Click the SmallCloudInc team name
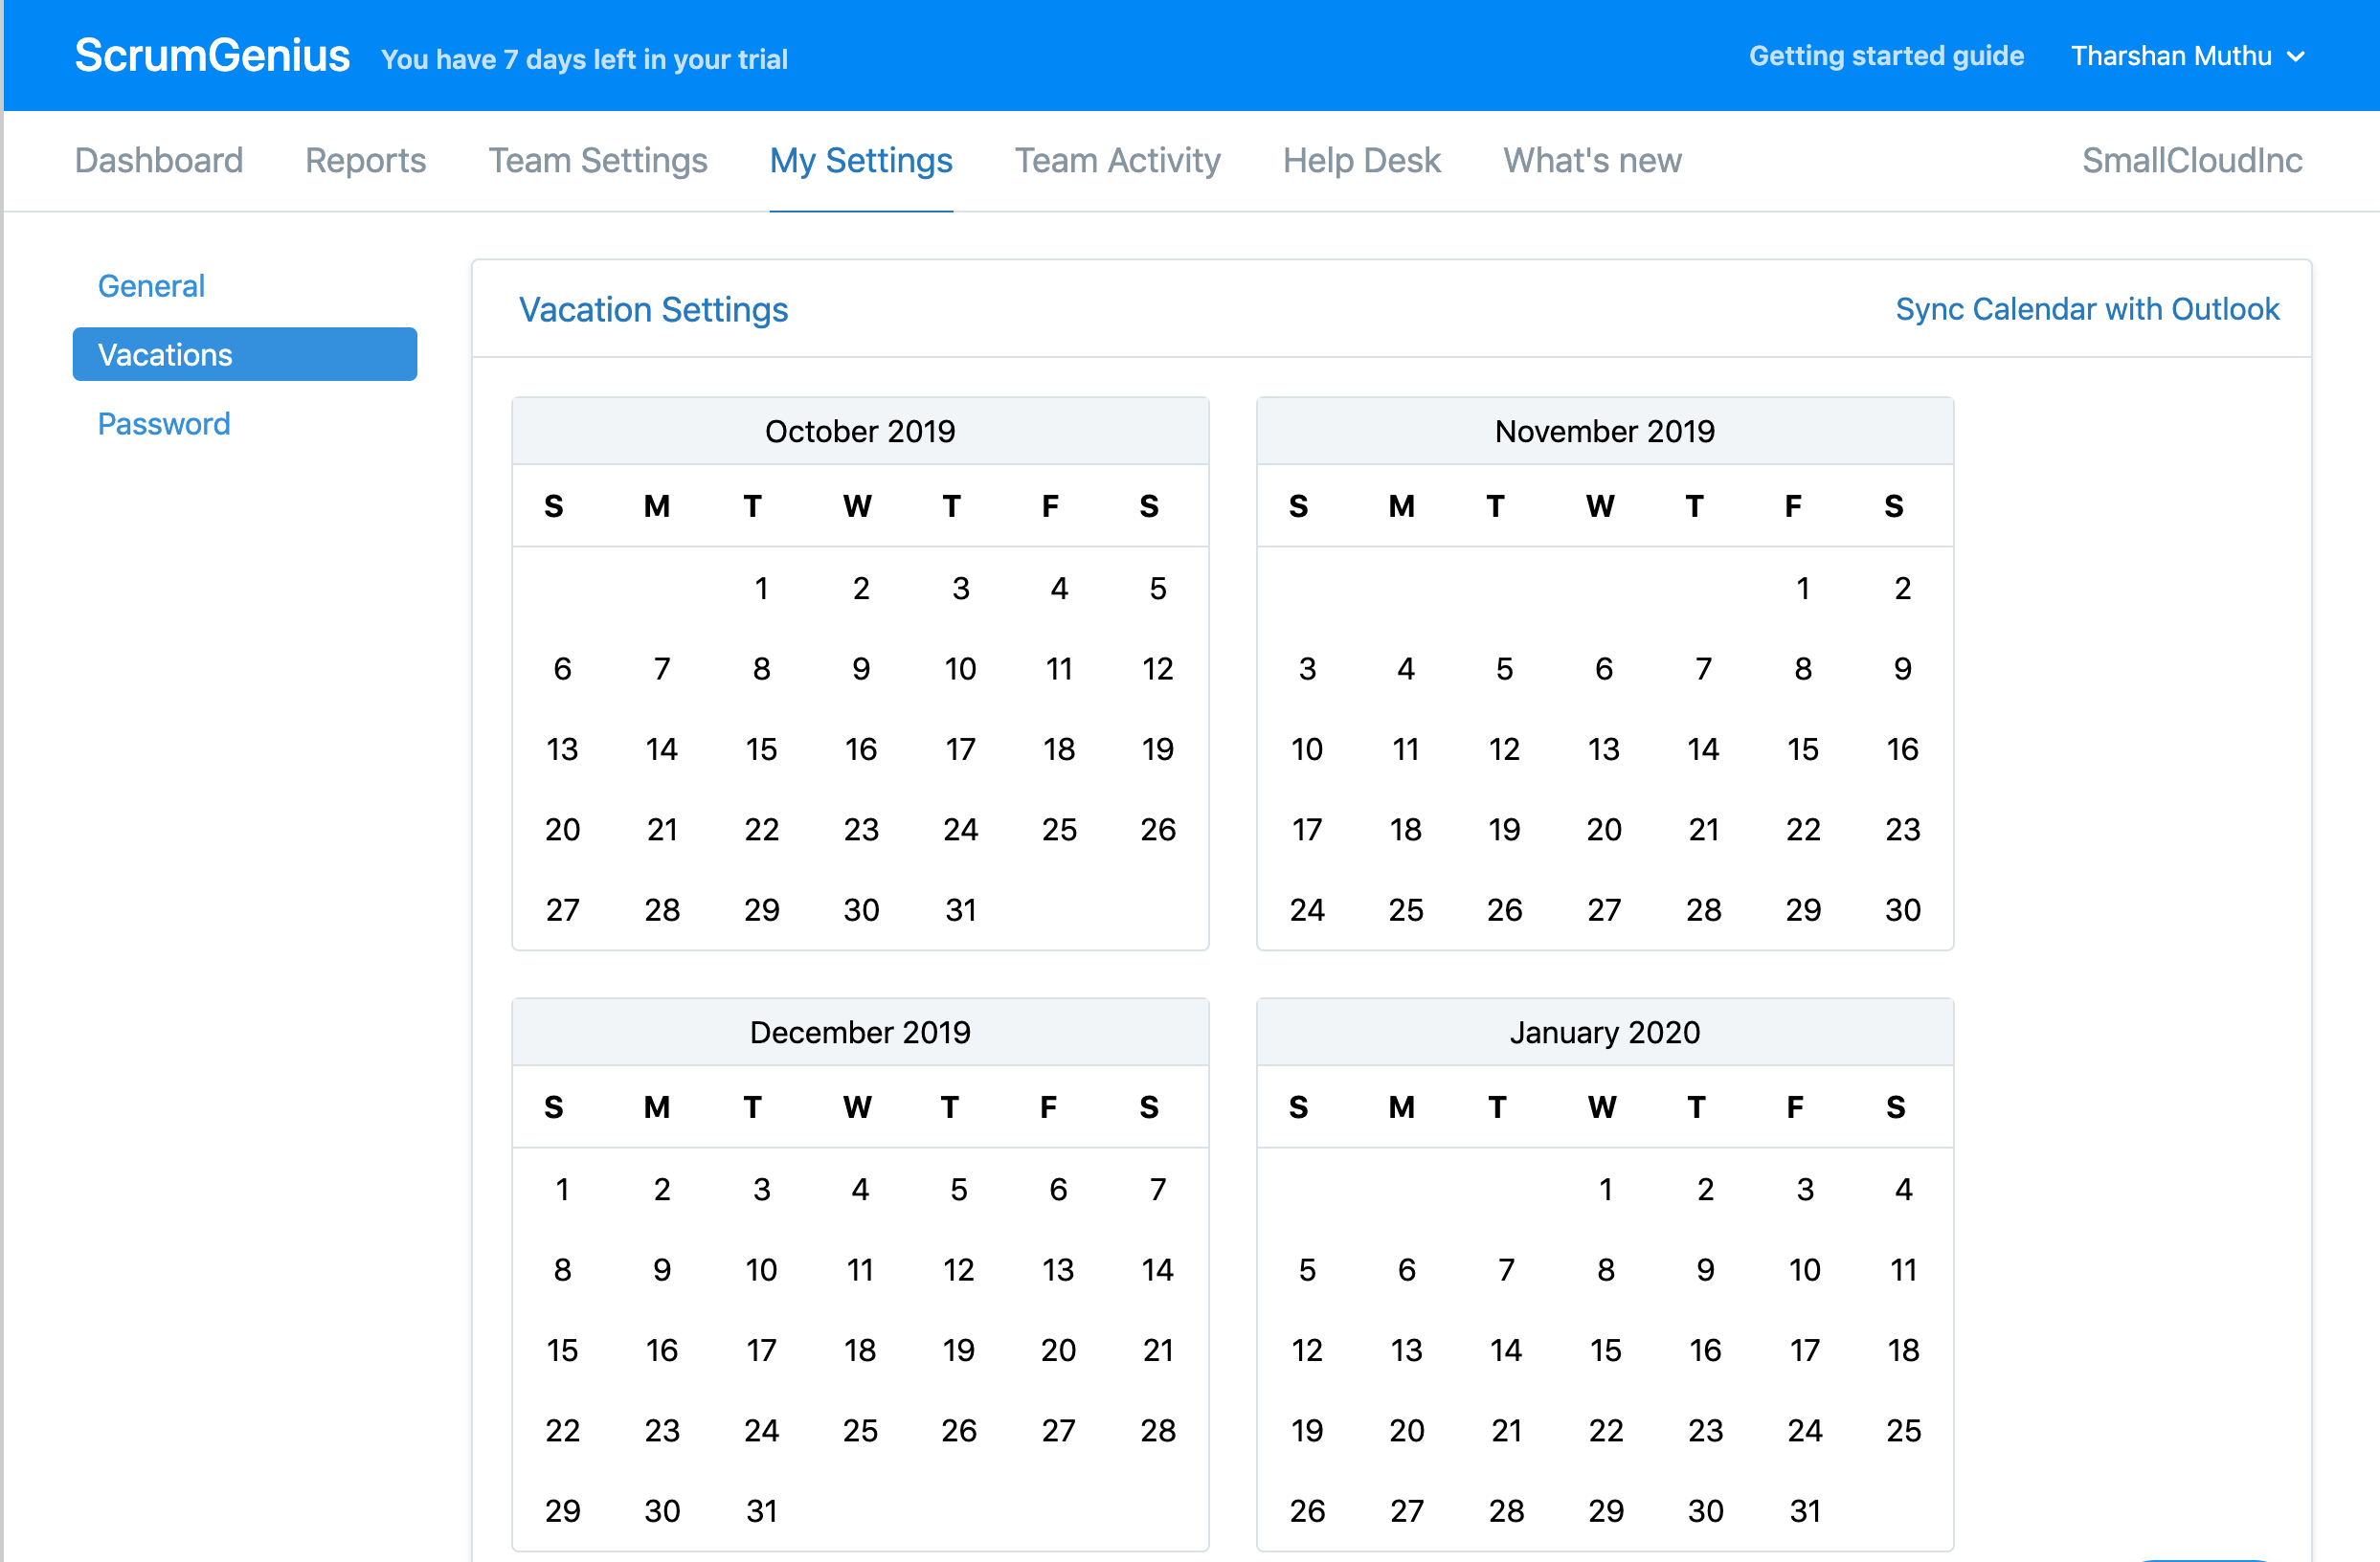The height and width of the screenshot is (1562, 2380). point(2191,160)
